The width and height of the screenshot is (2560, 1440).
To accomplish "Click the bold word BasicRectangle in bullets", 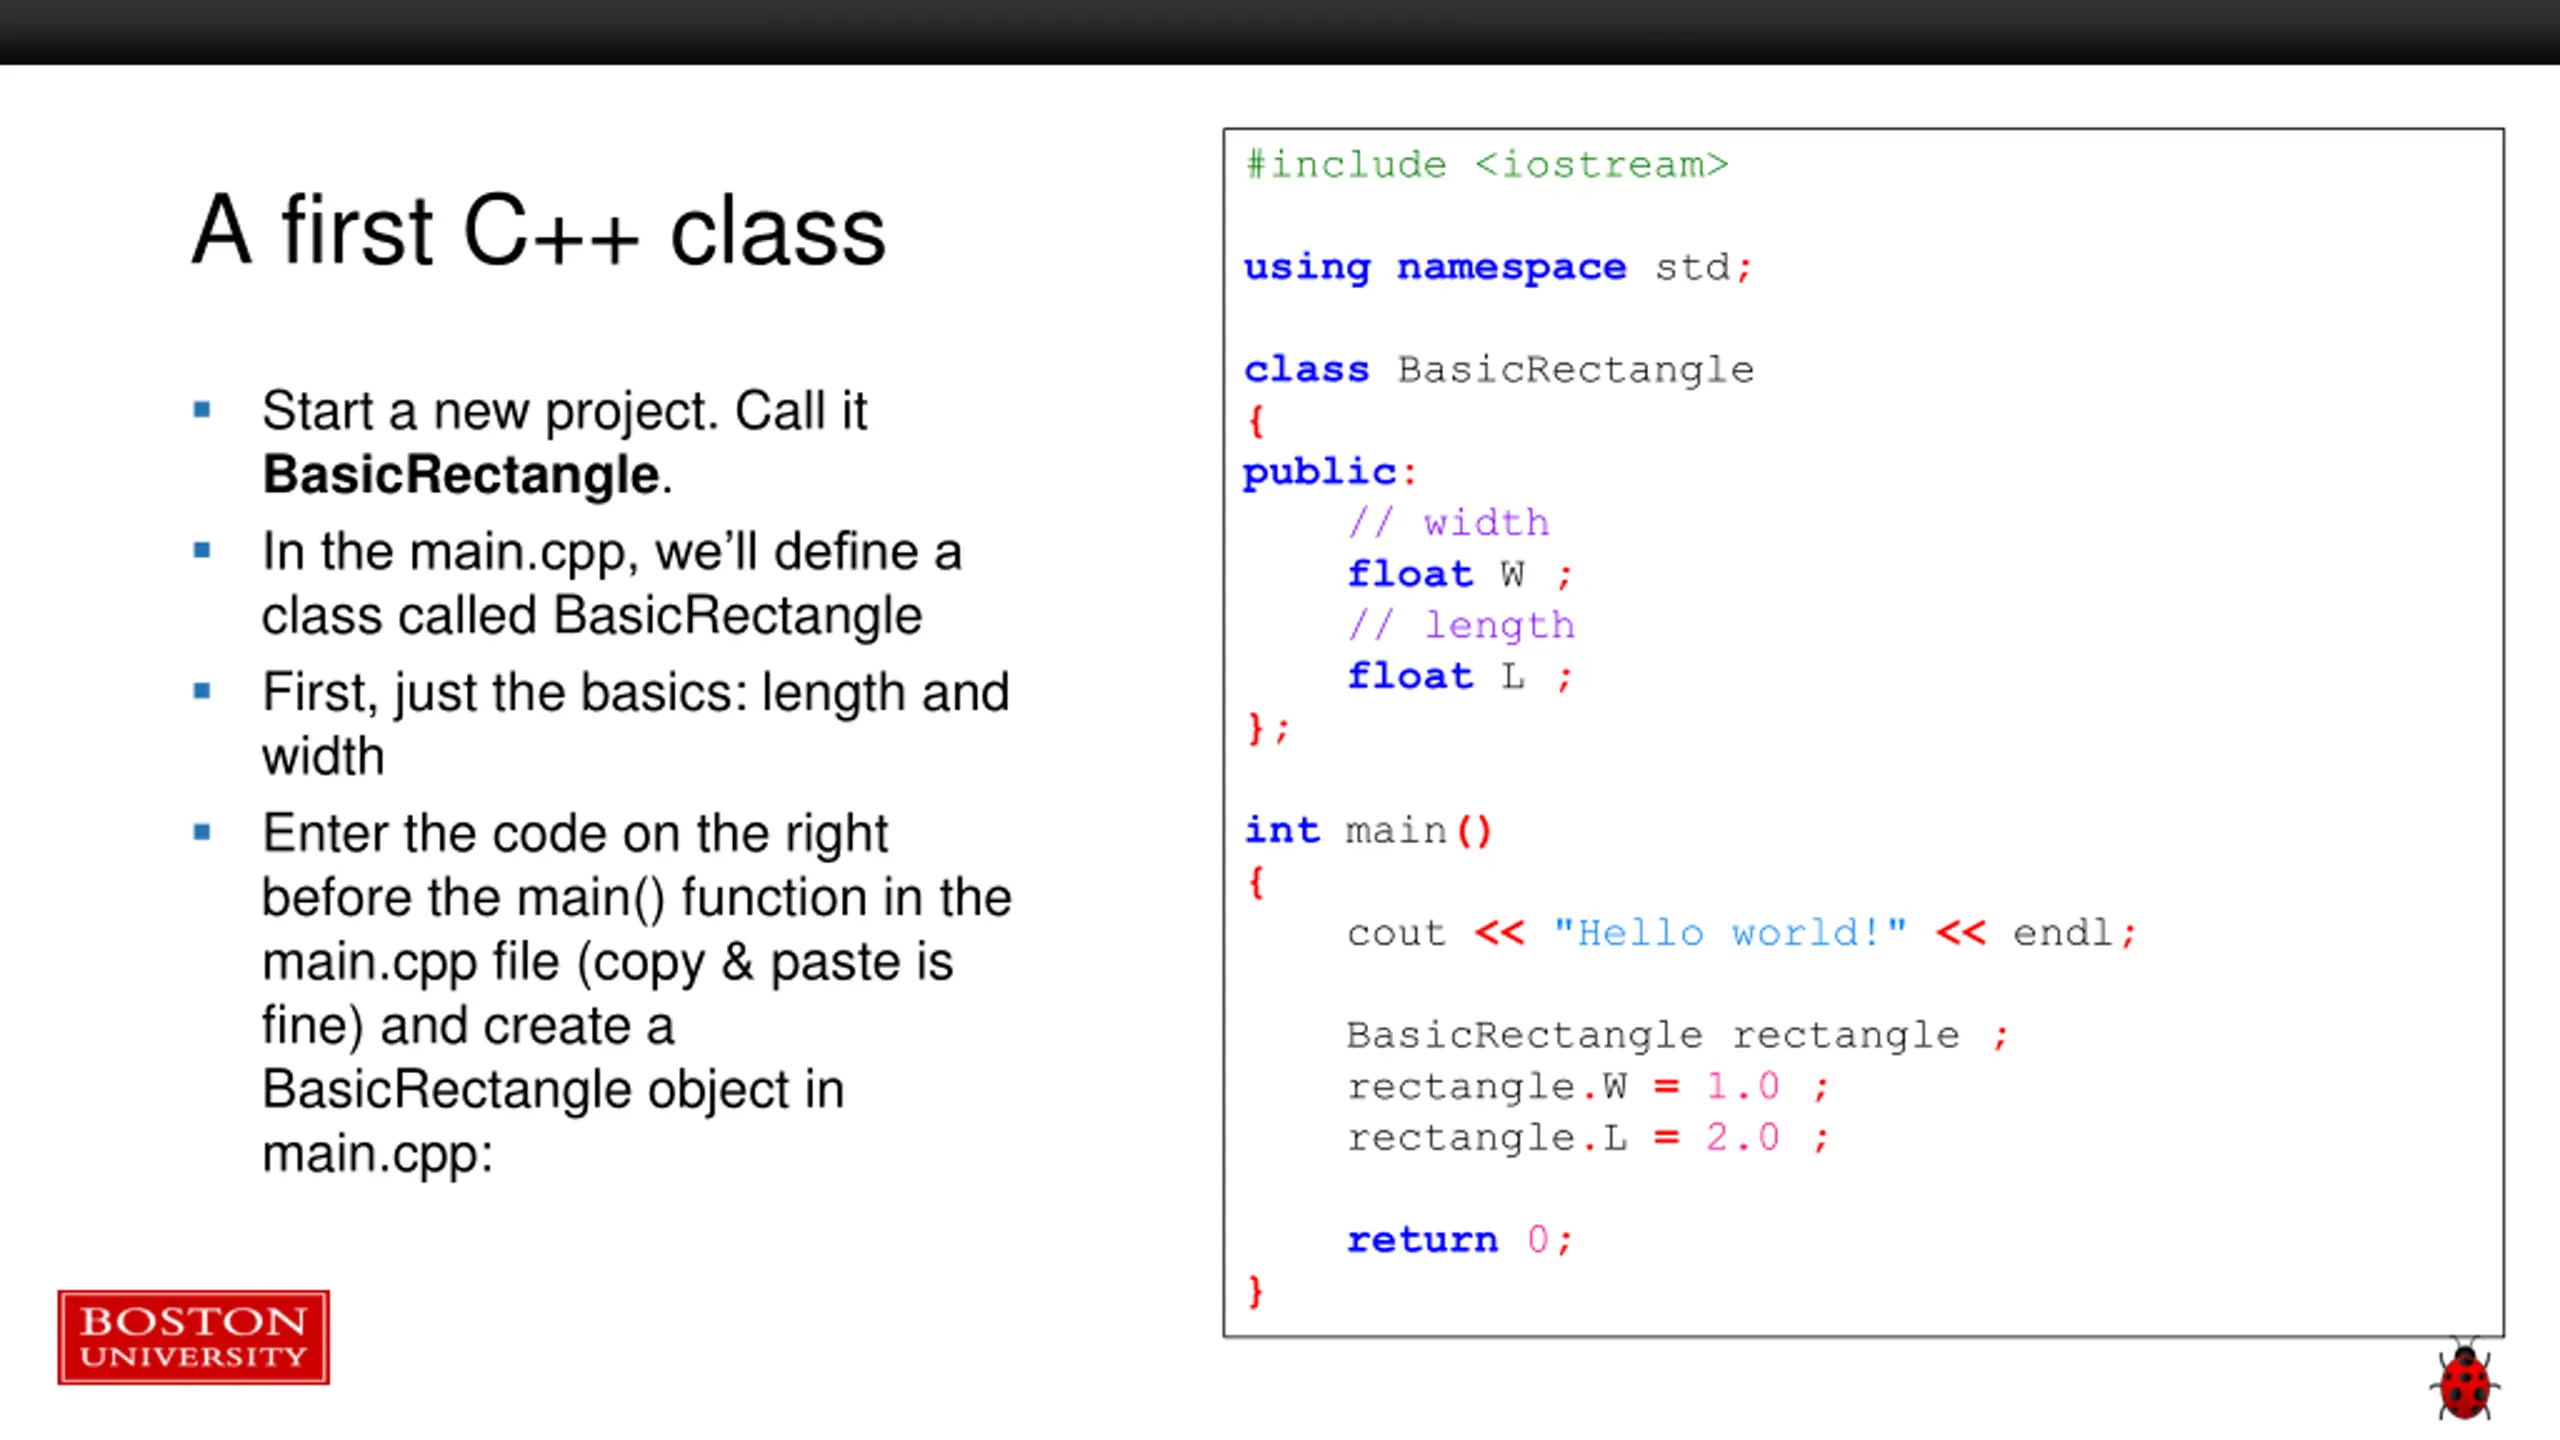I will pyautogui.click(x=461, y=474).
